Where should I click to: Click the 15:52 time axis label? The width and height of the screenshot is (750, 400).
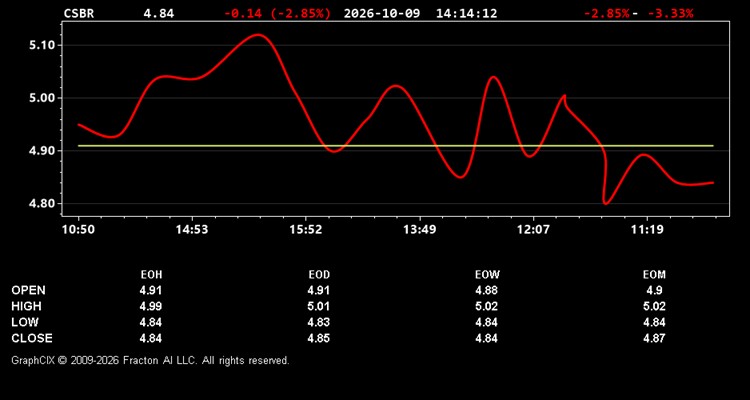(306, 229)
